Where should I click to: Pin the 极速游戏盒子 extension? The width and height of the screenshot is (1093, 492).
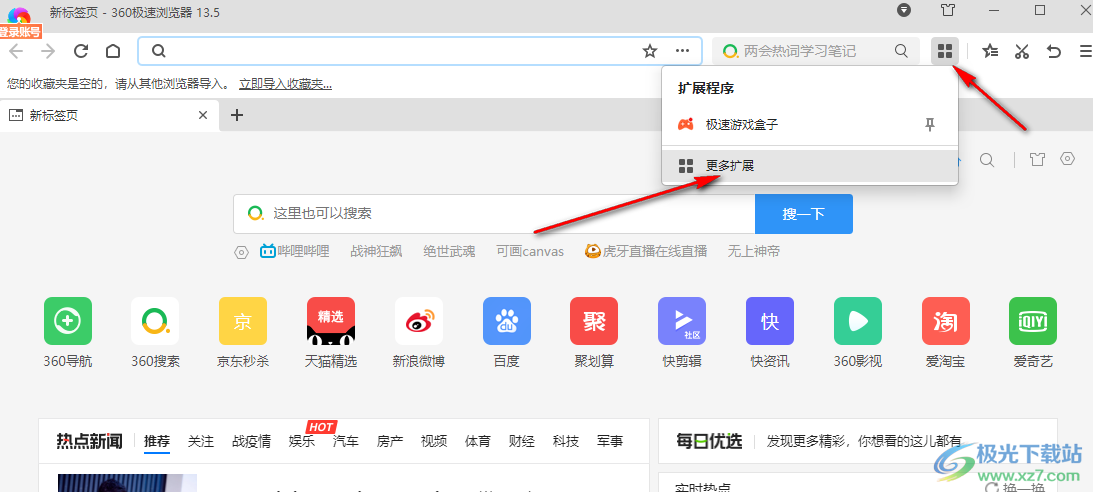929,125
